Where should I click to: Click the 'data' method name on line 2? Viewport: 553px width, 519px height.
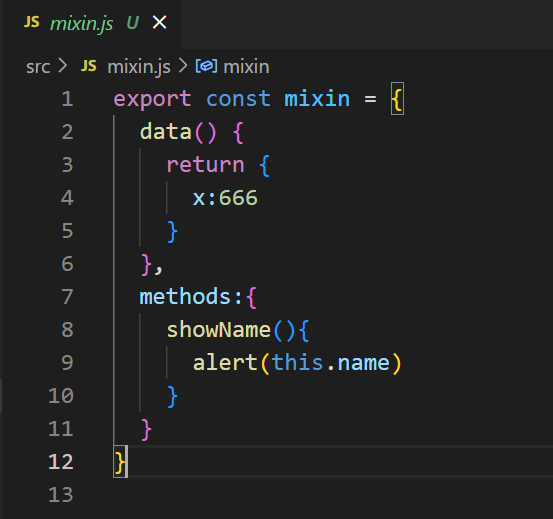point(165,132)
